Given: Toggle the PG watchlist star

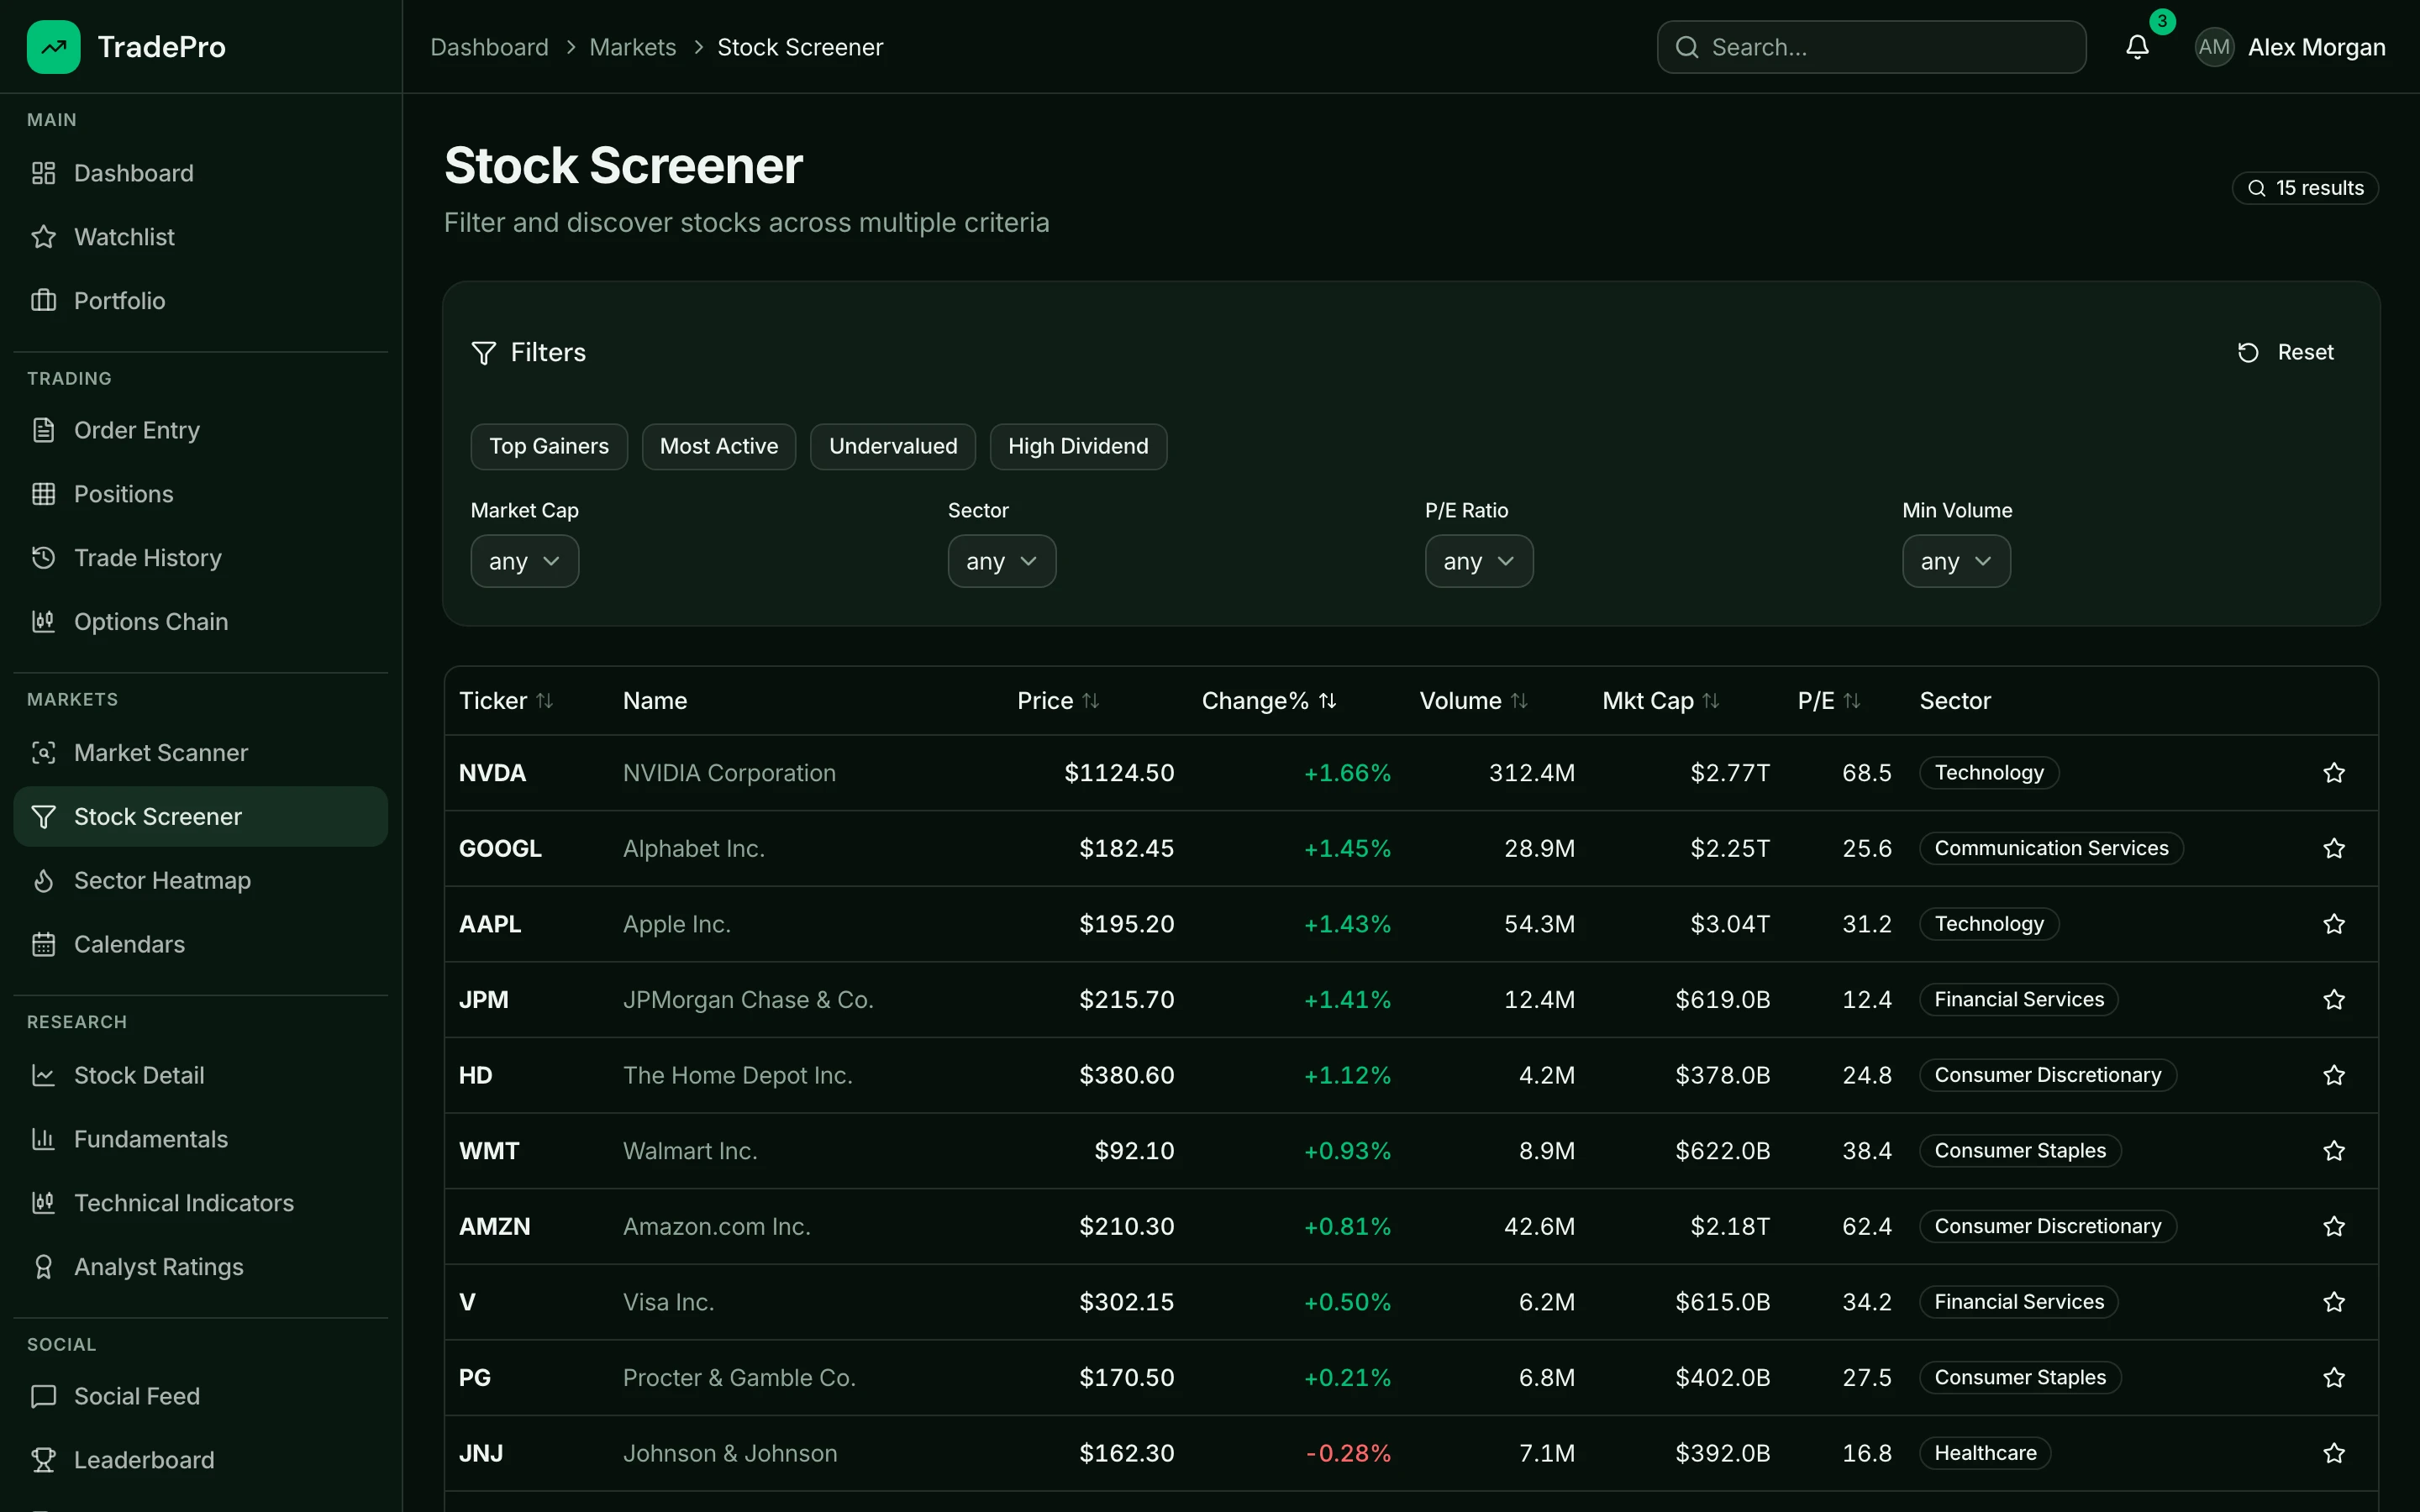Looking at the screenshot, I should [x=2334, y=1378].
